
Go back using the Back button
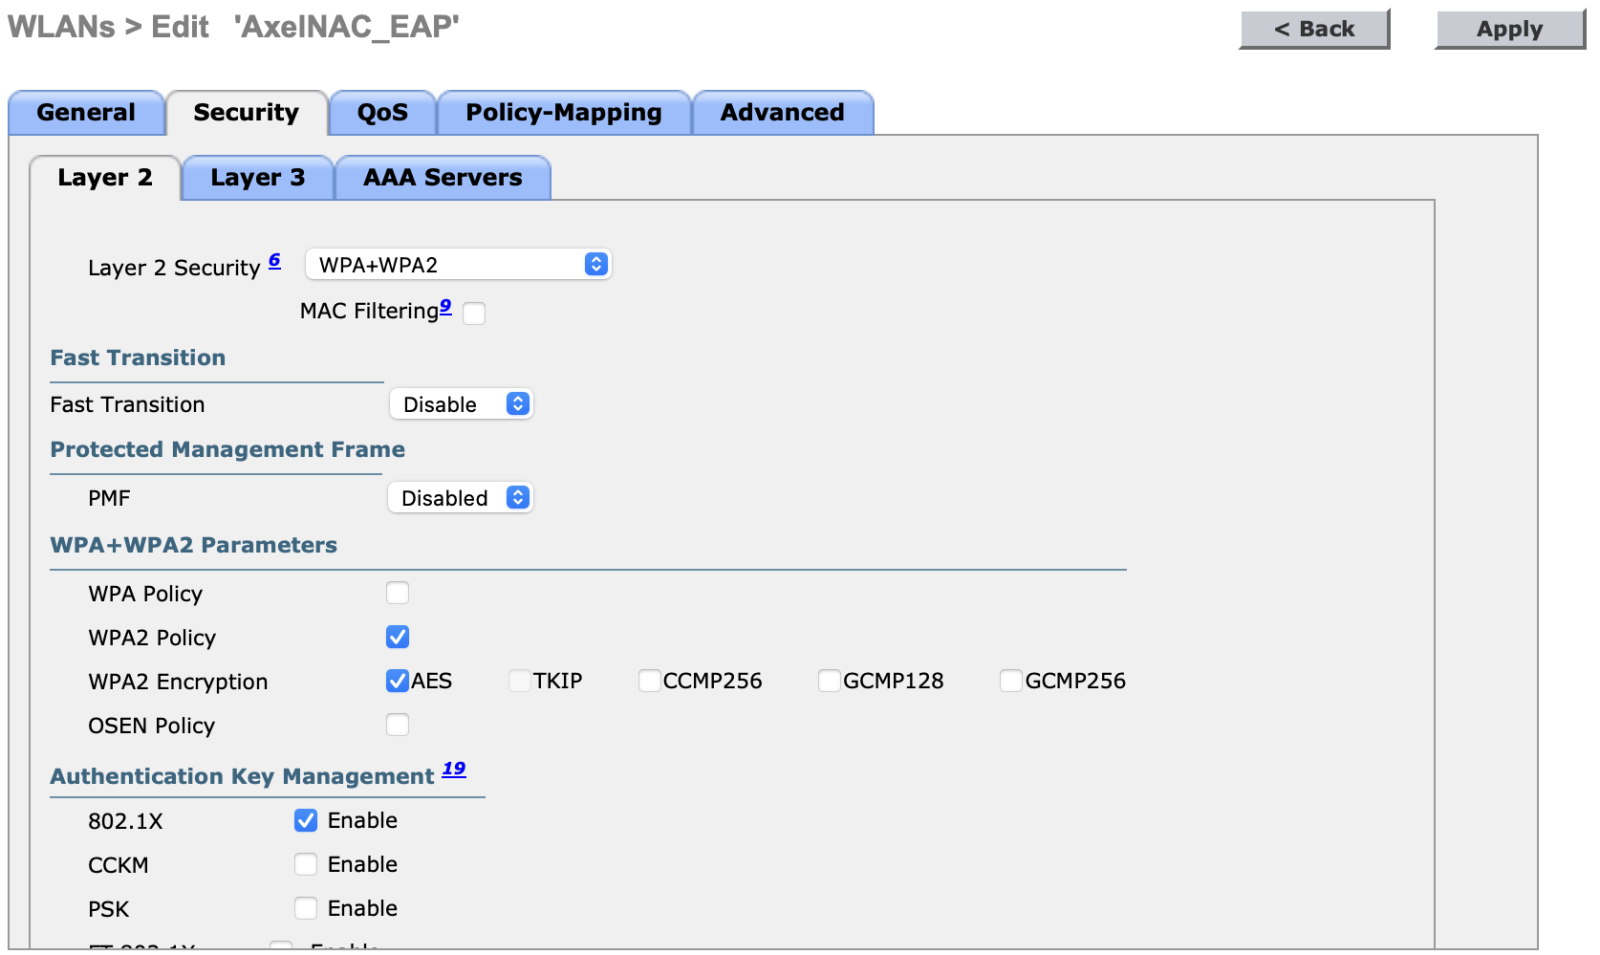(1314, 29)
